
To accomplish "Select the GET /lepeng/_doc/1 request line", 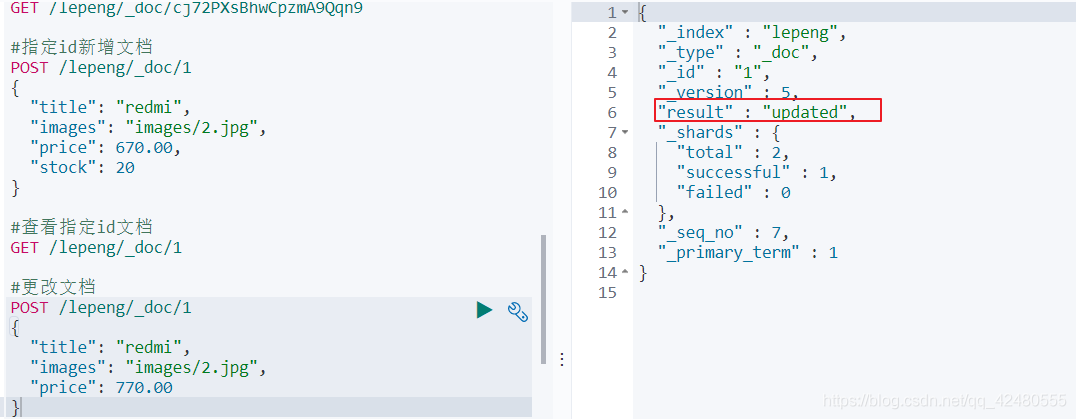I will coord(96,248).
